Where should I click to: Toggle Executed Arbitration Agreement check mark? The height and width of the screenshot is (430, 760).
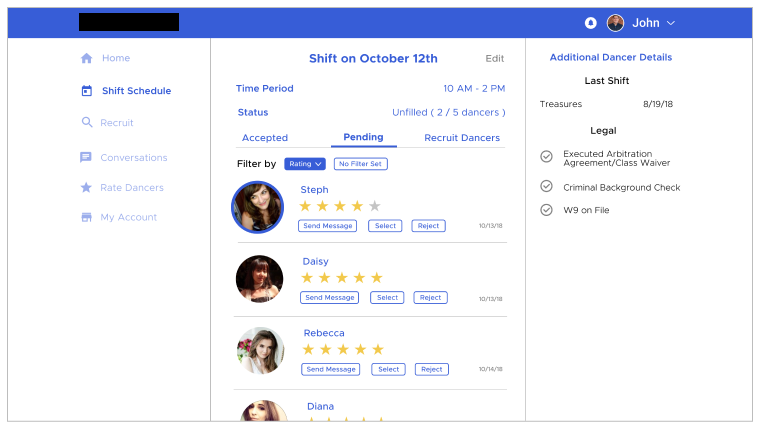546,156
